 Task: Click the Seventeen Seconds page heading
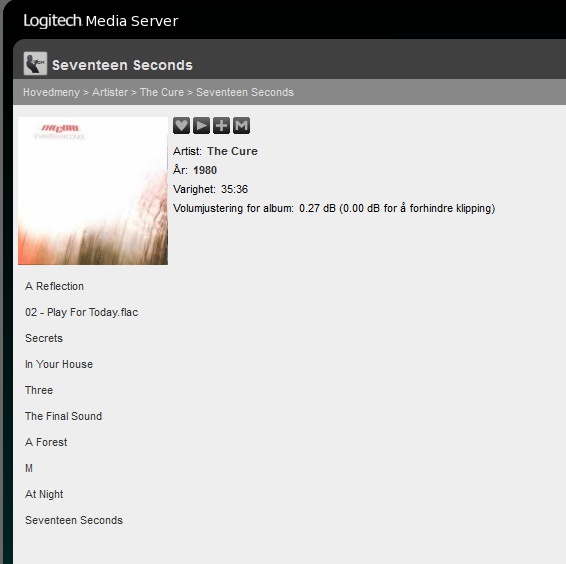[x=122, y=65]
